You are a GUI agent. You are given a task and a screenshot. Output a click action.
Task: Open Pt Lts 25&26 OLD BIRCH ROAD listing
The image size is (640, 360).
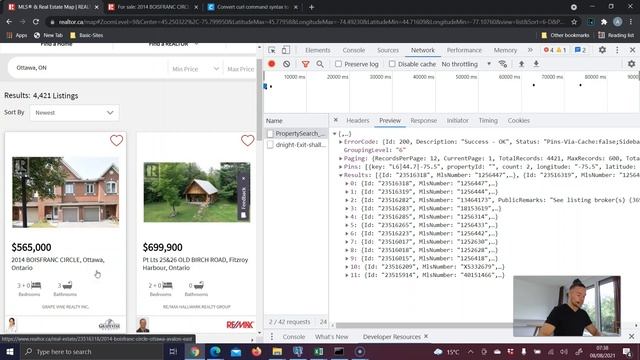[x=195, y=264]
